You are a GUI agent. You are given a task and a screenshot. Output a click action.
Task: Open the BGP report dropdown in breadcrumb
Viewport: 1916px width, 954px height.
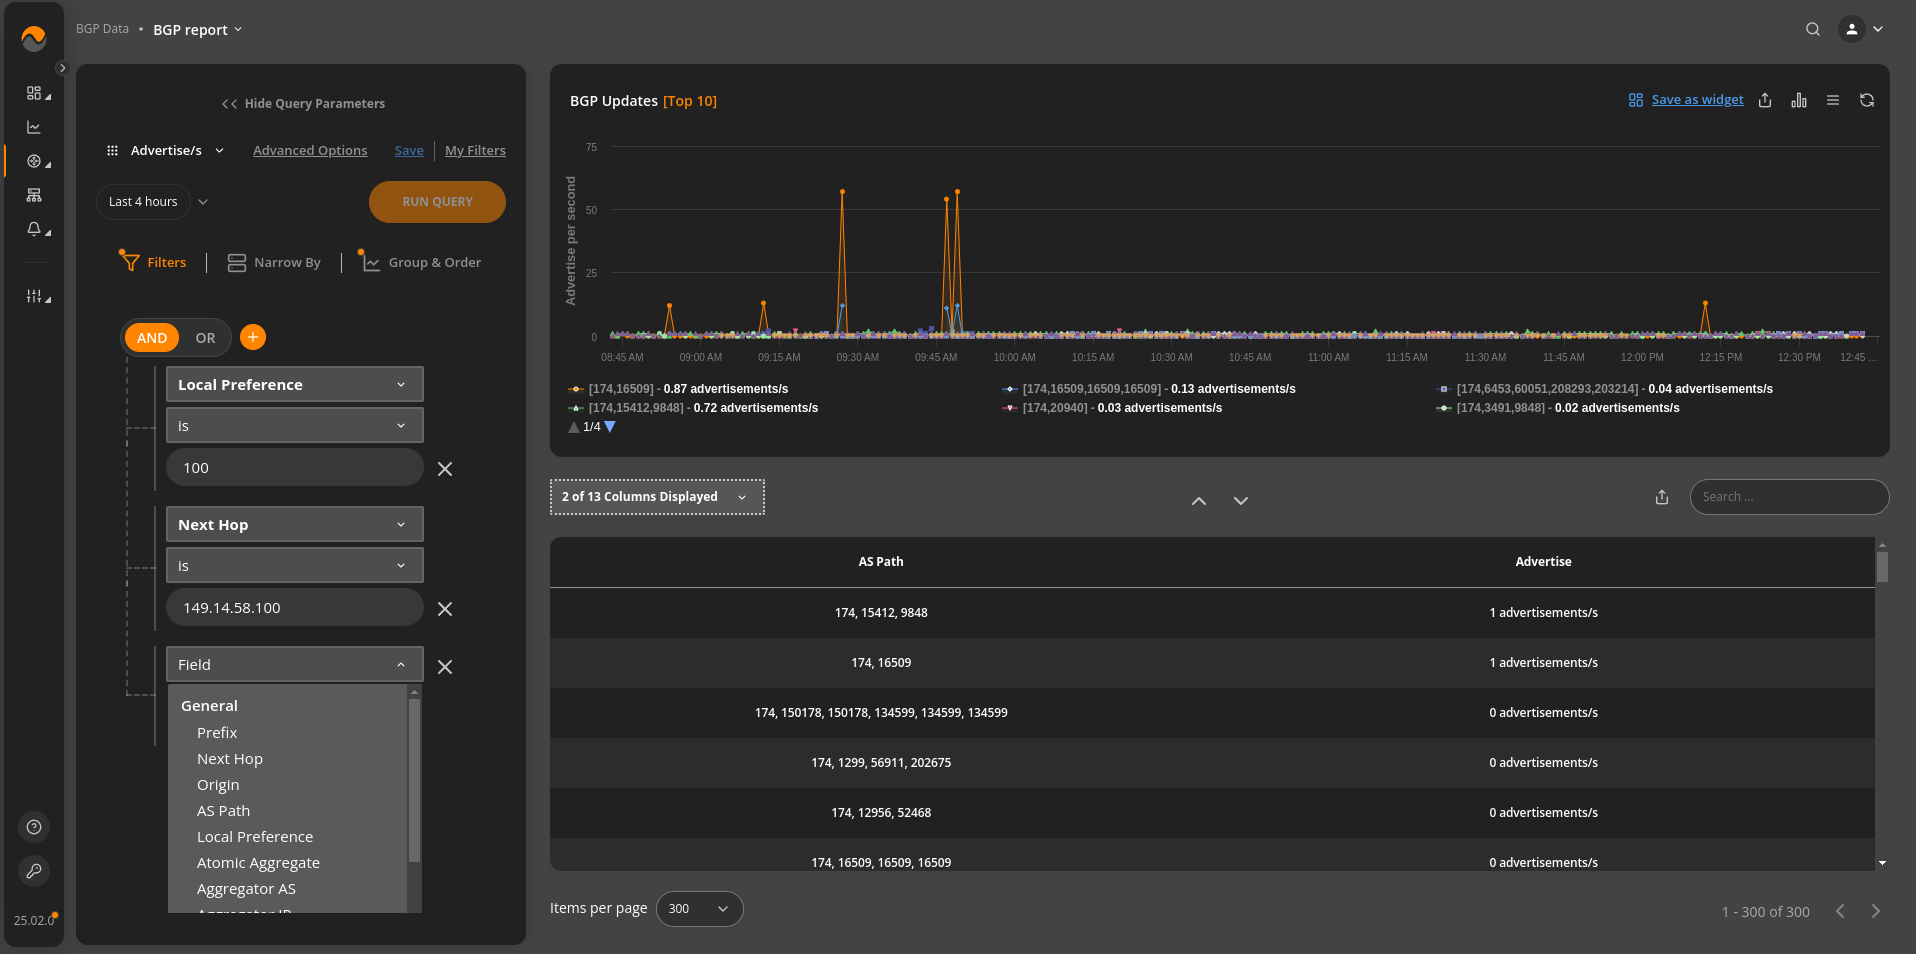tap(197, 30)
